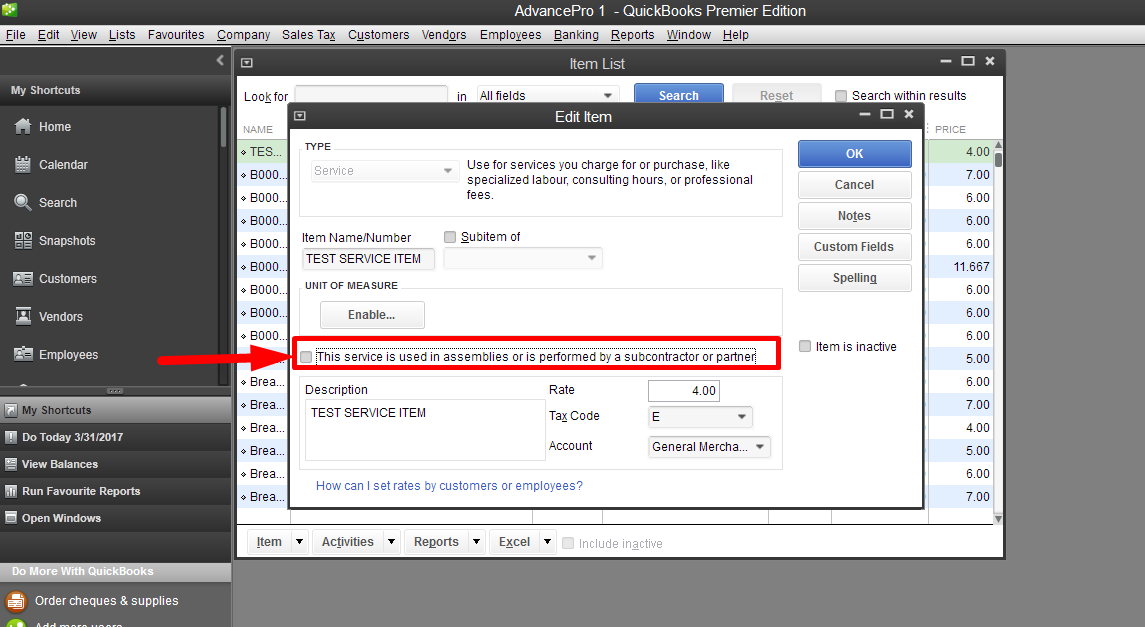Click the Employees icon in sidebar

pyautogui.click(x=23, y=355)
